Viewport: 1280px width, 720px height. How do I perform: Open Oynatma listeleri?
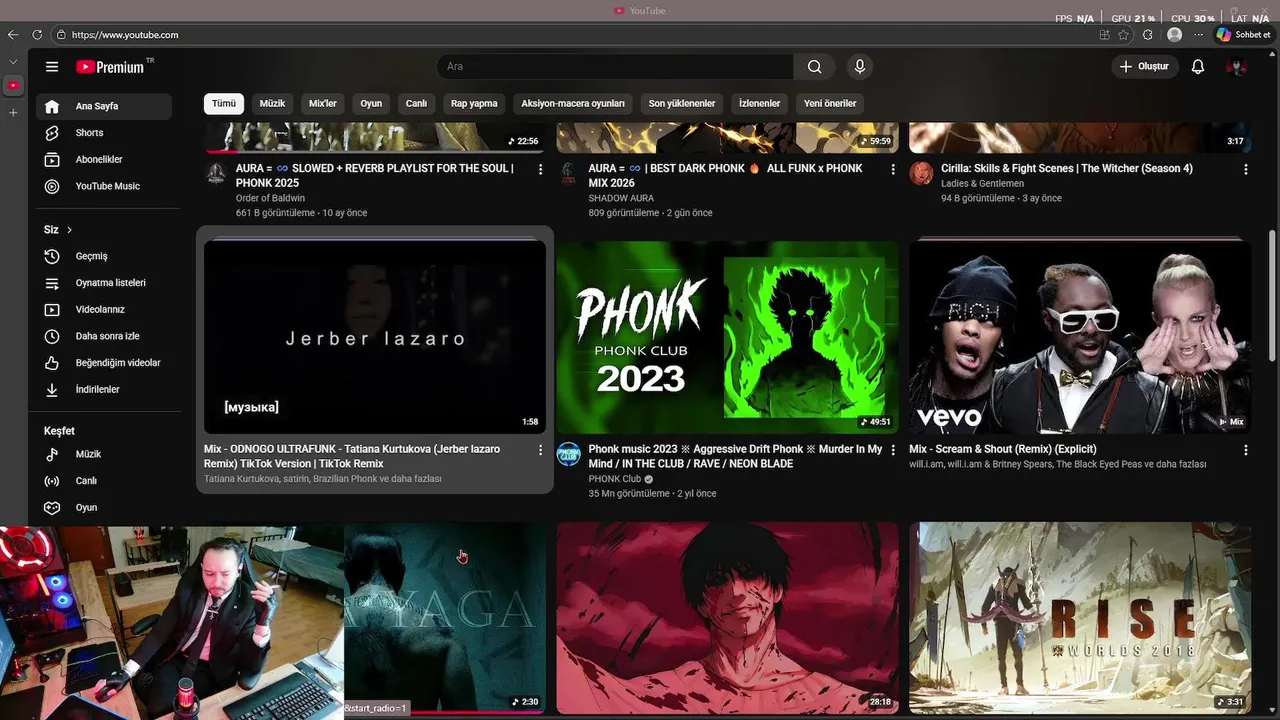[x=104, y=283]
